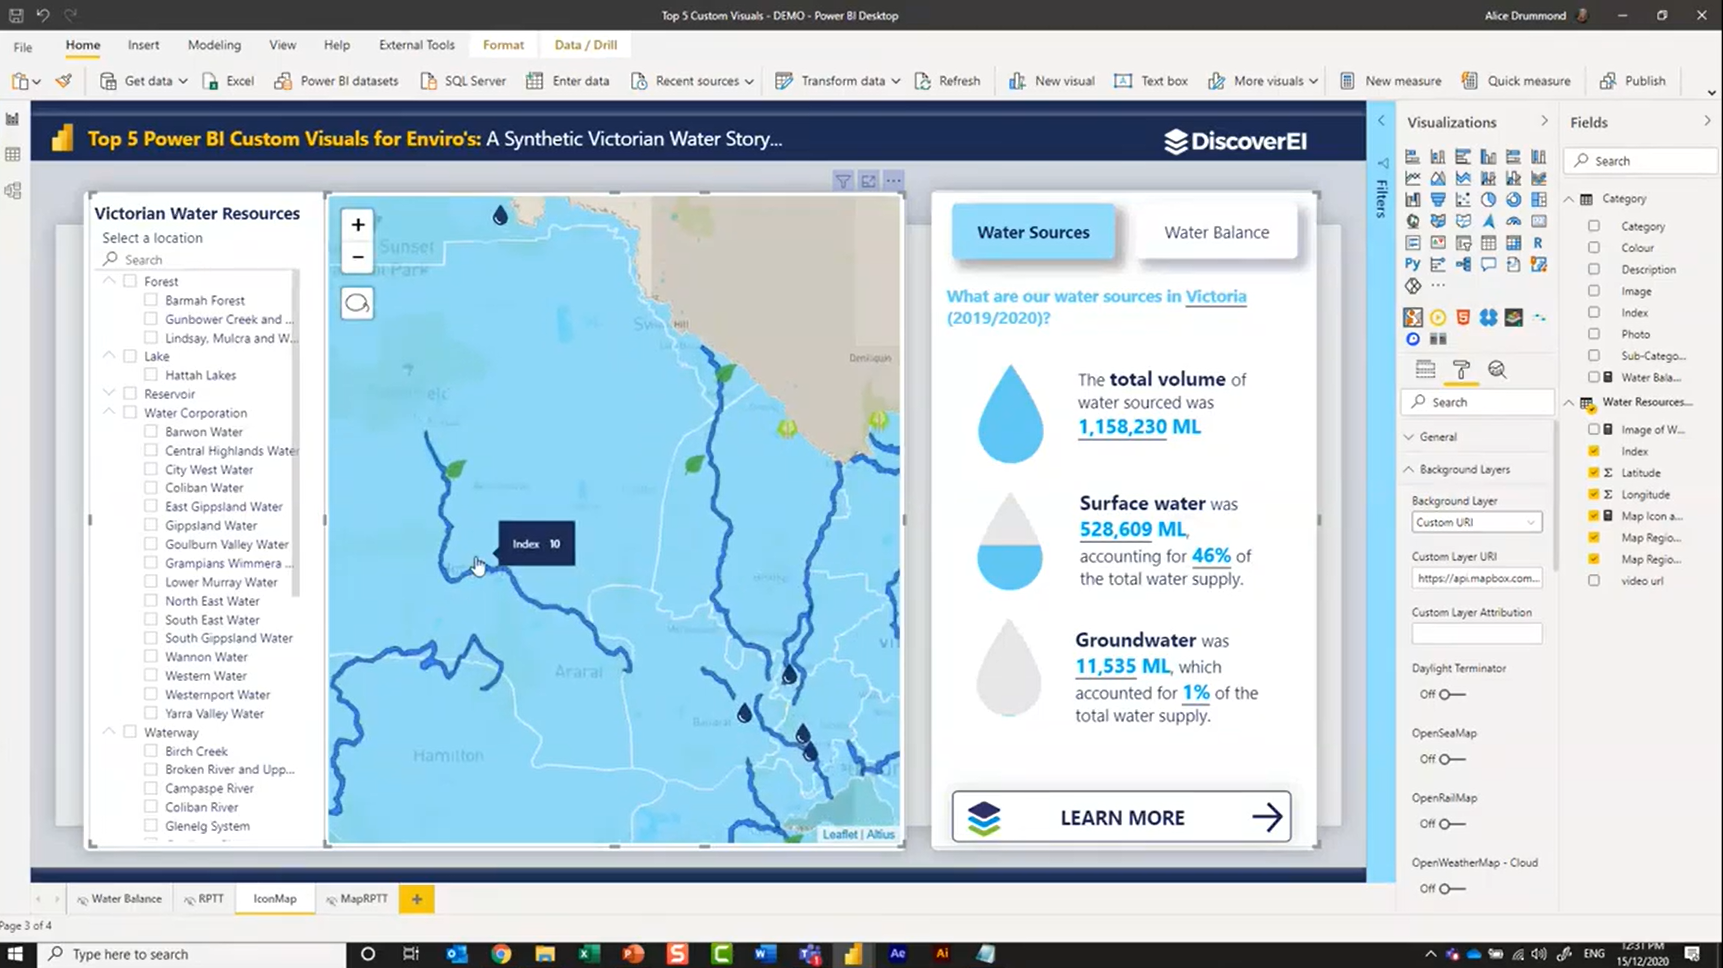Toggle OpenRailMap switch

[x=1451, y=824]
